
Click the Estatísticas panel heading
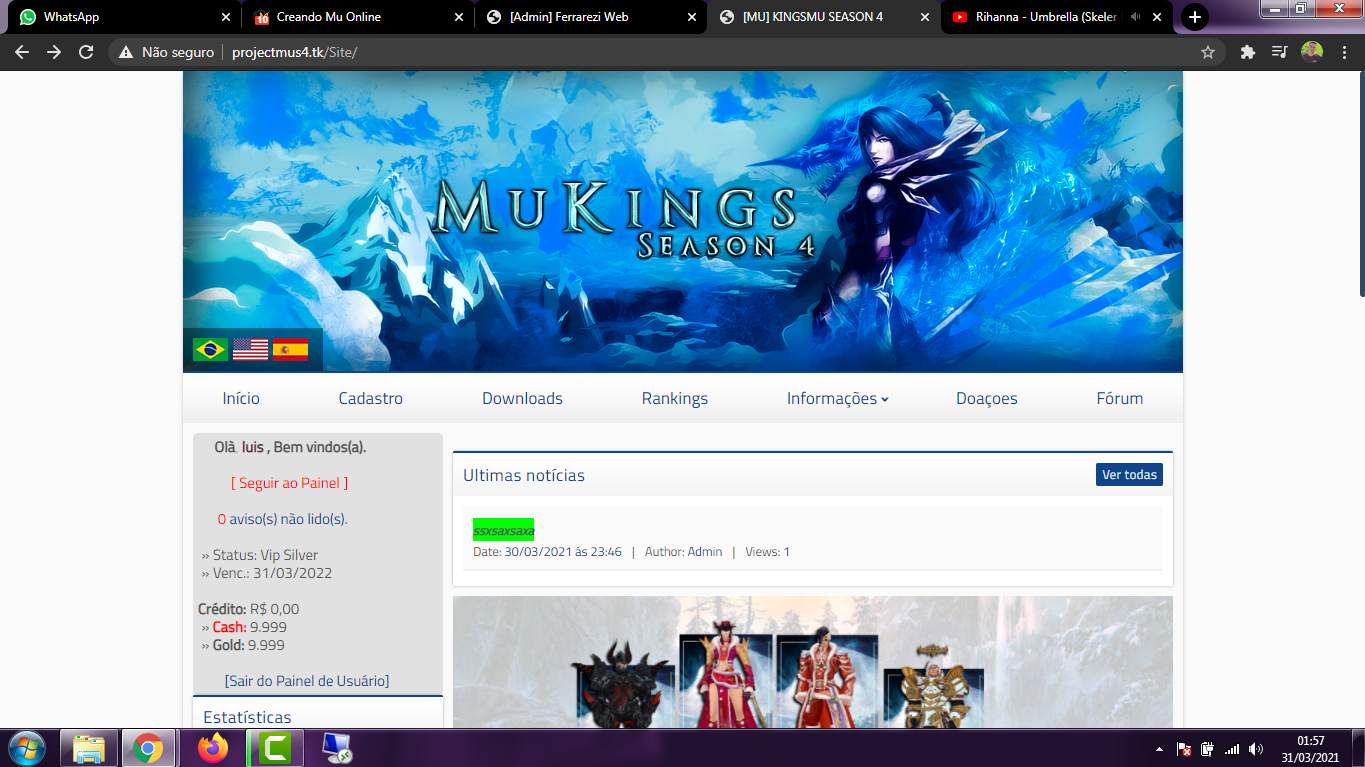(x=247, y=717)
